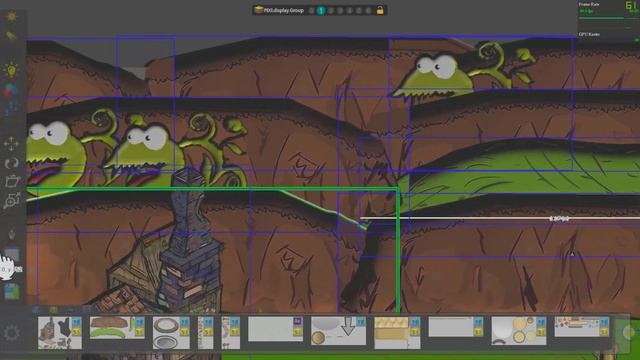The image size is (640, 360).
Task: Open settings with the gear icon
Action: (x=11, y=333)
